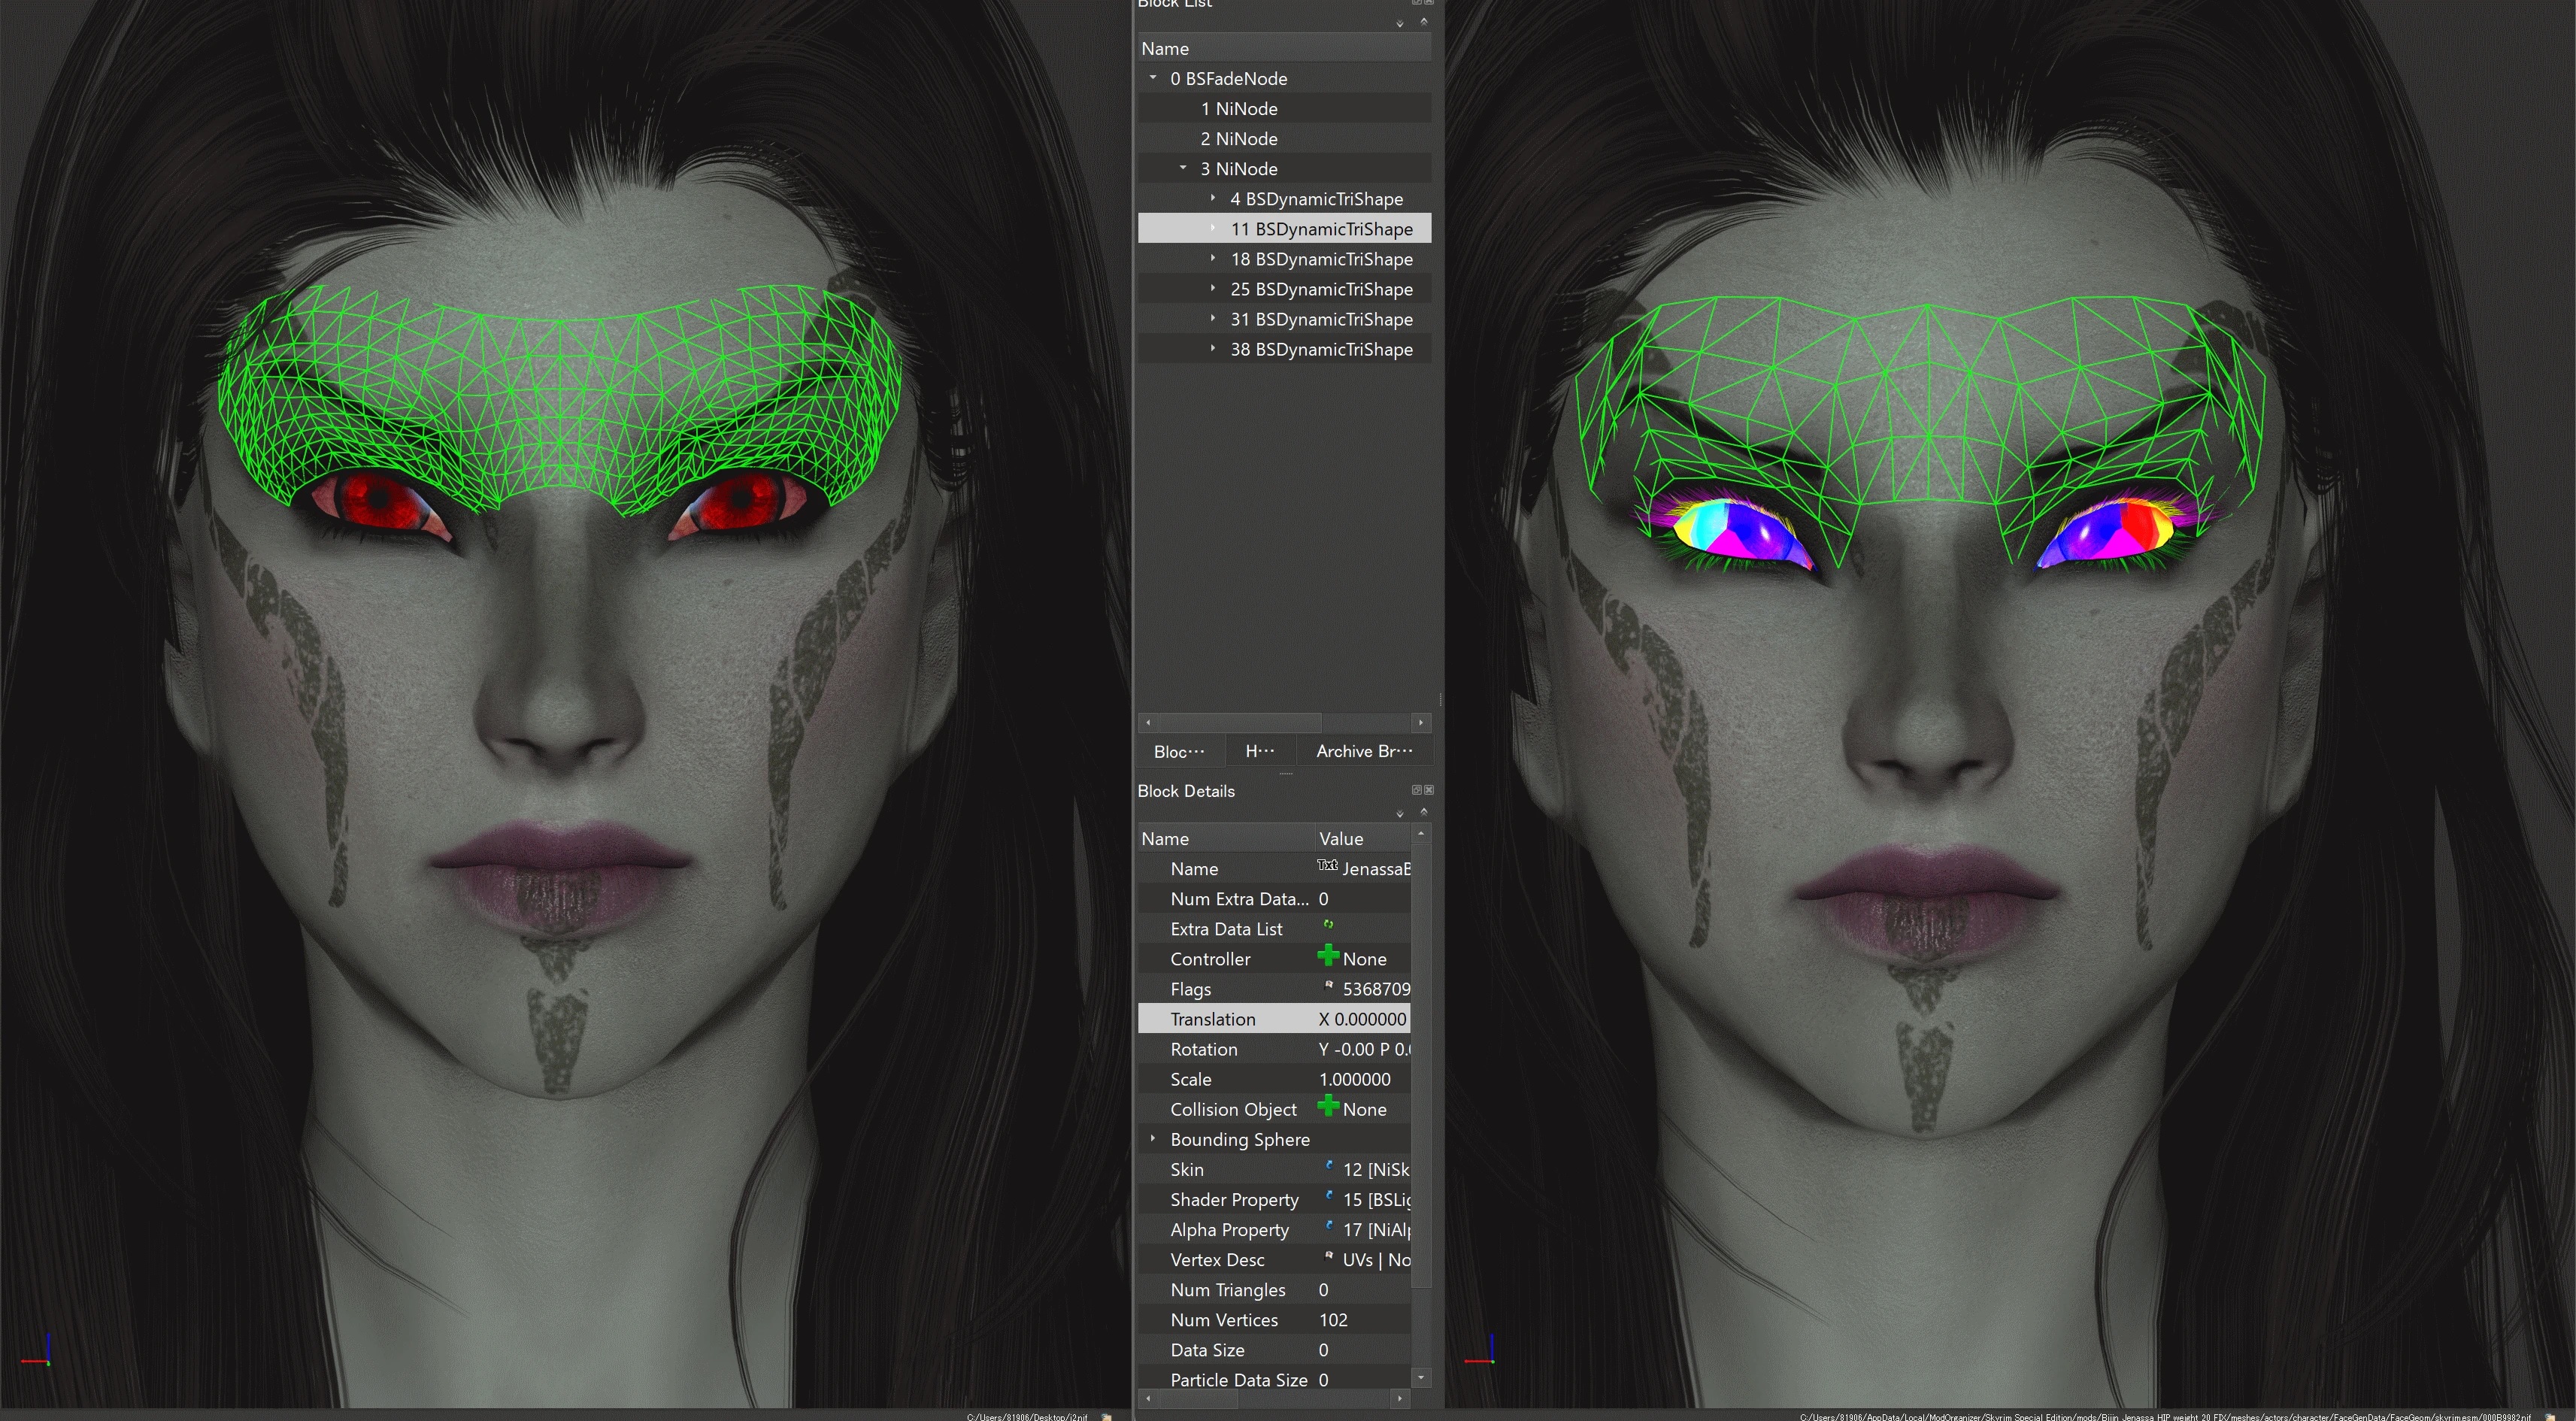Expand the Bounding Sphere row
The width and height of the screenshot is (2576, 1421).
click(1153, 1139)
